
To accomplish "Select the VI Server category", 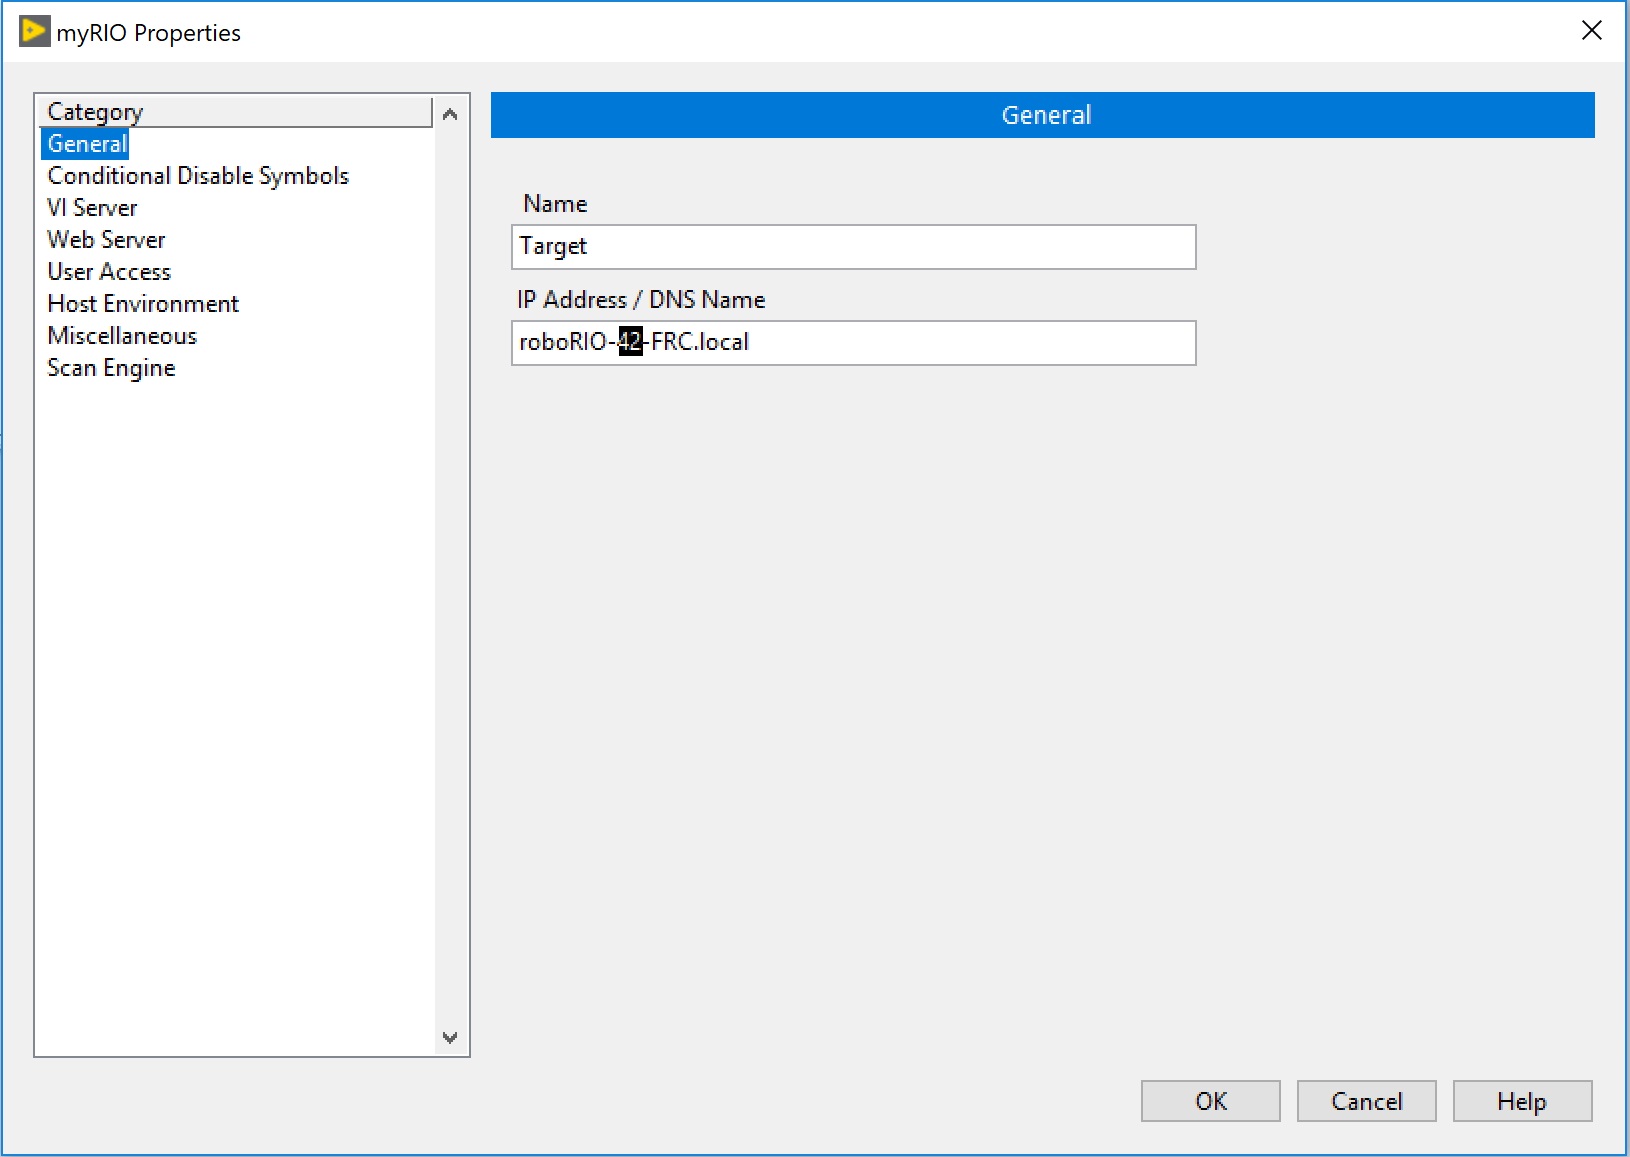I will [x=92, y=208].
